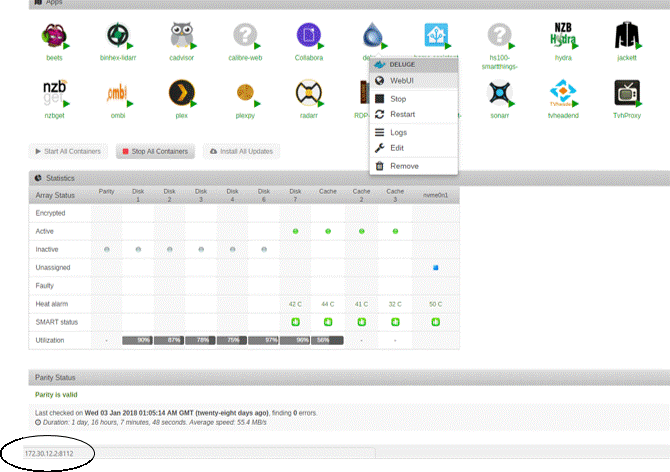
Task: Open the plex chevron icon
Action: click(182, 93)
